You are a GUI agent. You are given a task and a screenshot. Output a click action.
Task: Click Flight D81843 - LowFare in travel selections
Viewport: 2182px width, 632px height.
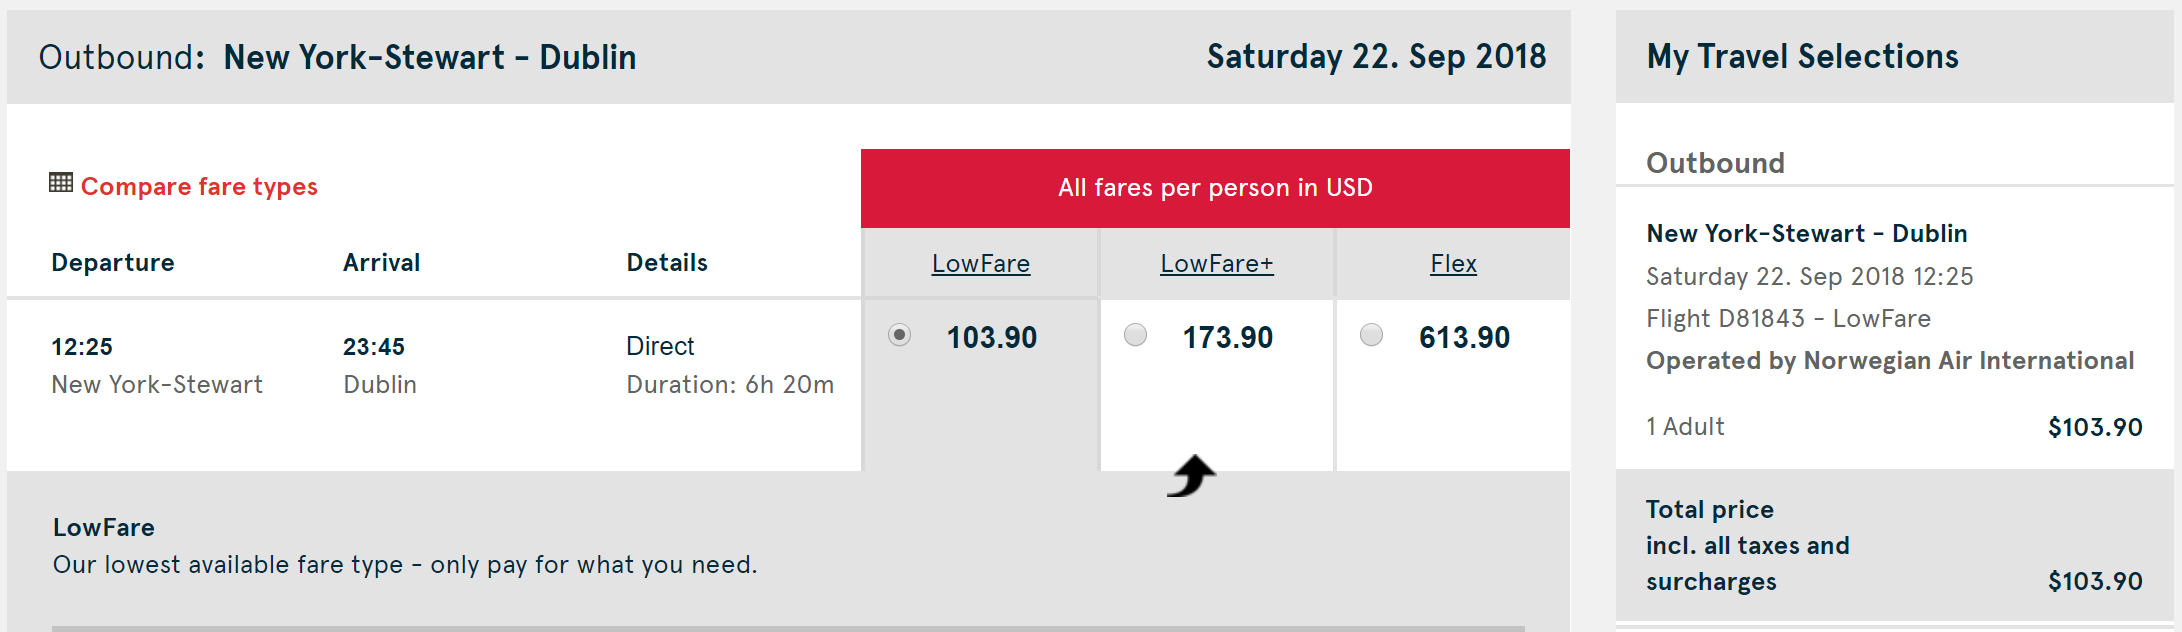click(x=1788, y=319)
